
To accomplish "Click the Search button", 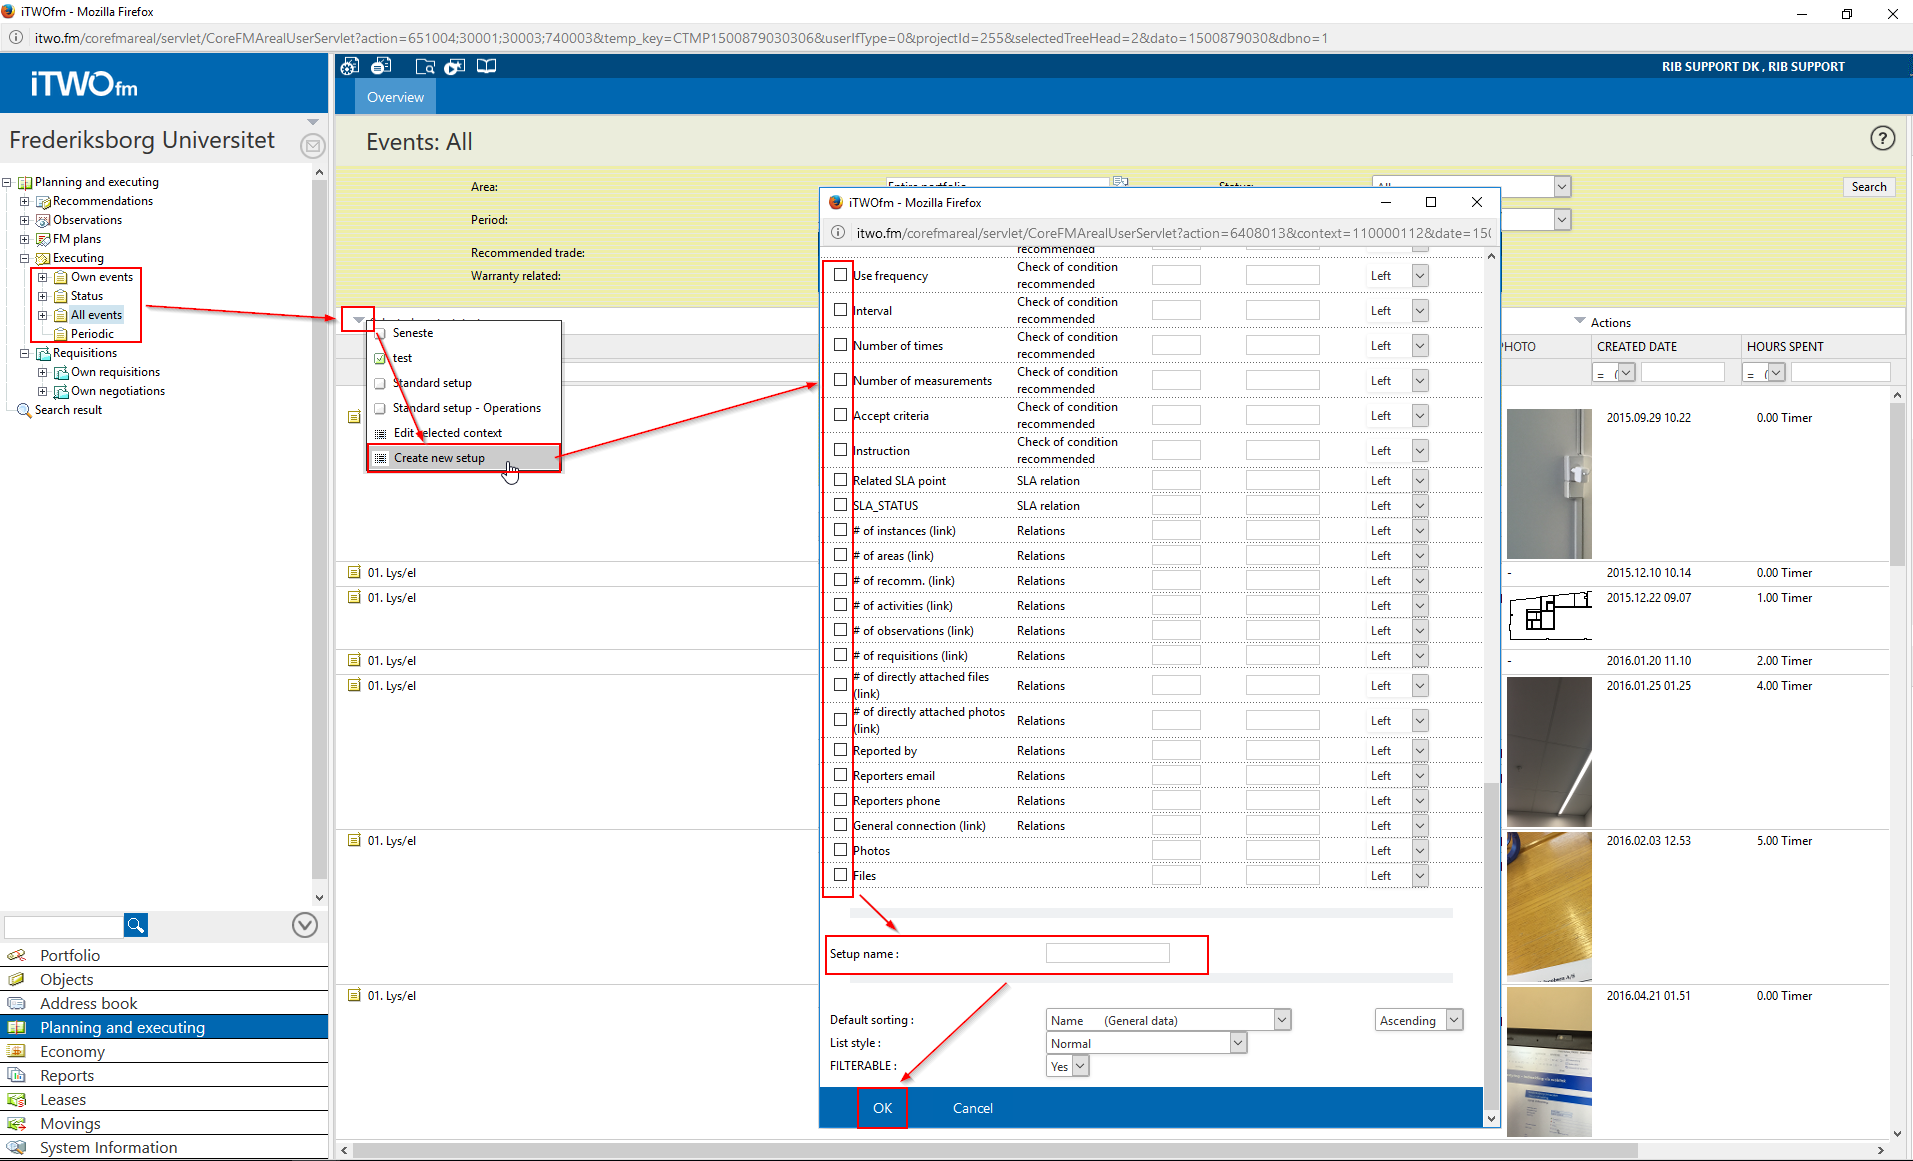I will tap(1868, 187).
